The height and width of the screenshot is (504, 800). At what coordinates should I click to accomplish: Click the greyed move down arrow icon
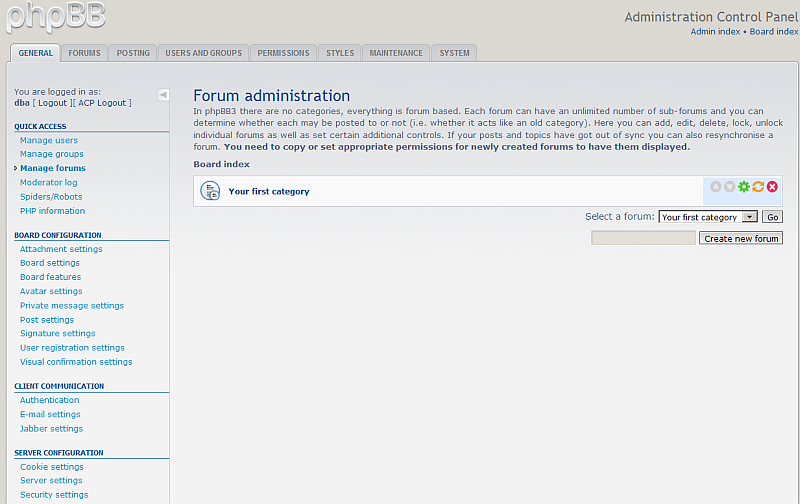click(x=730, y=187)
